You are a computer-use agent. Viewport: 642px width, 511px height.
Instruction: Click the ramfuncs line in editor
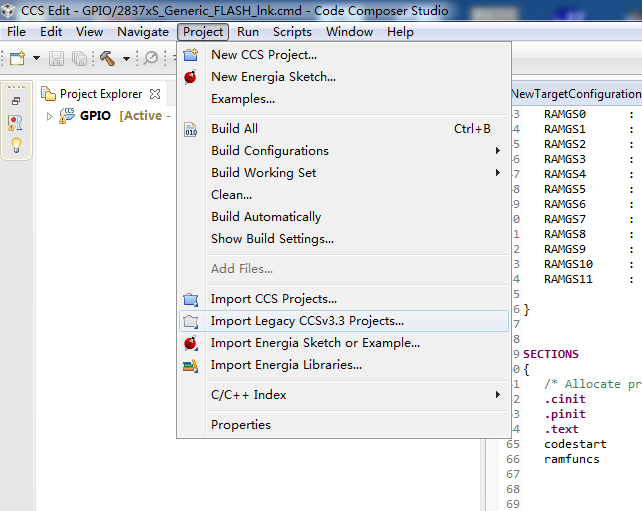click(572, 459)
